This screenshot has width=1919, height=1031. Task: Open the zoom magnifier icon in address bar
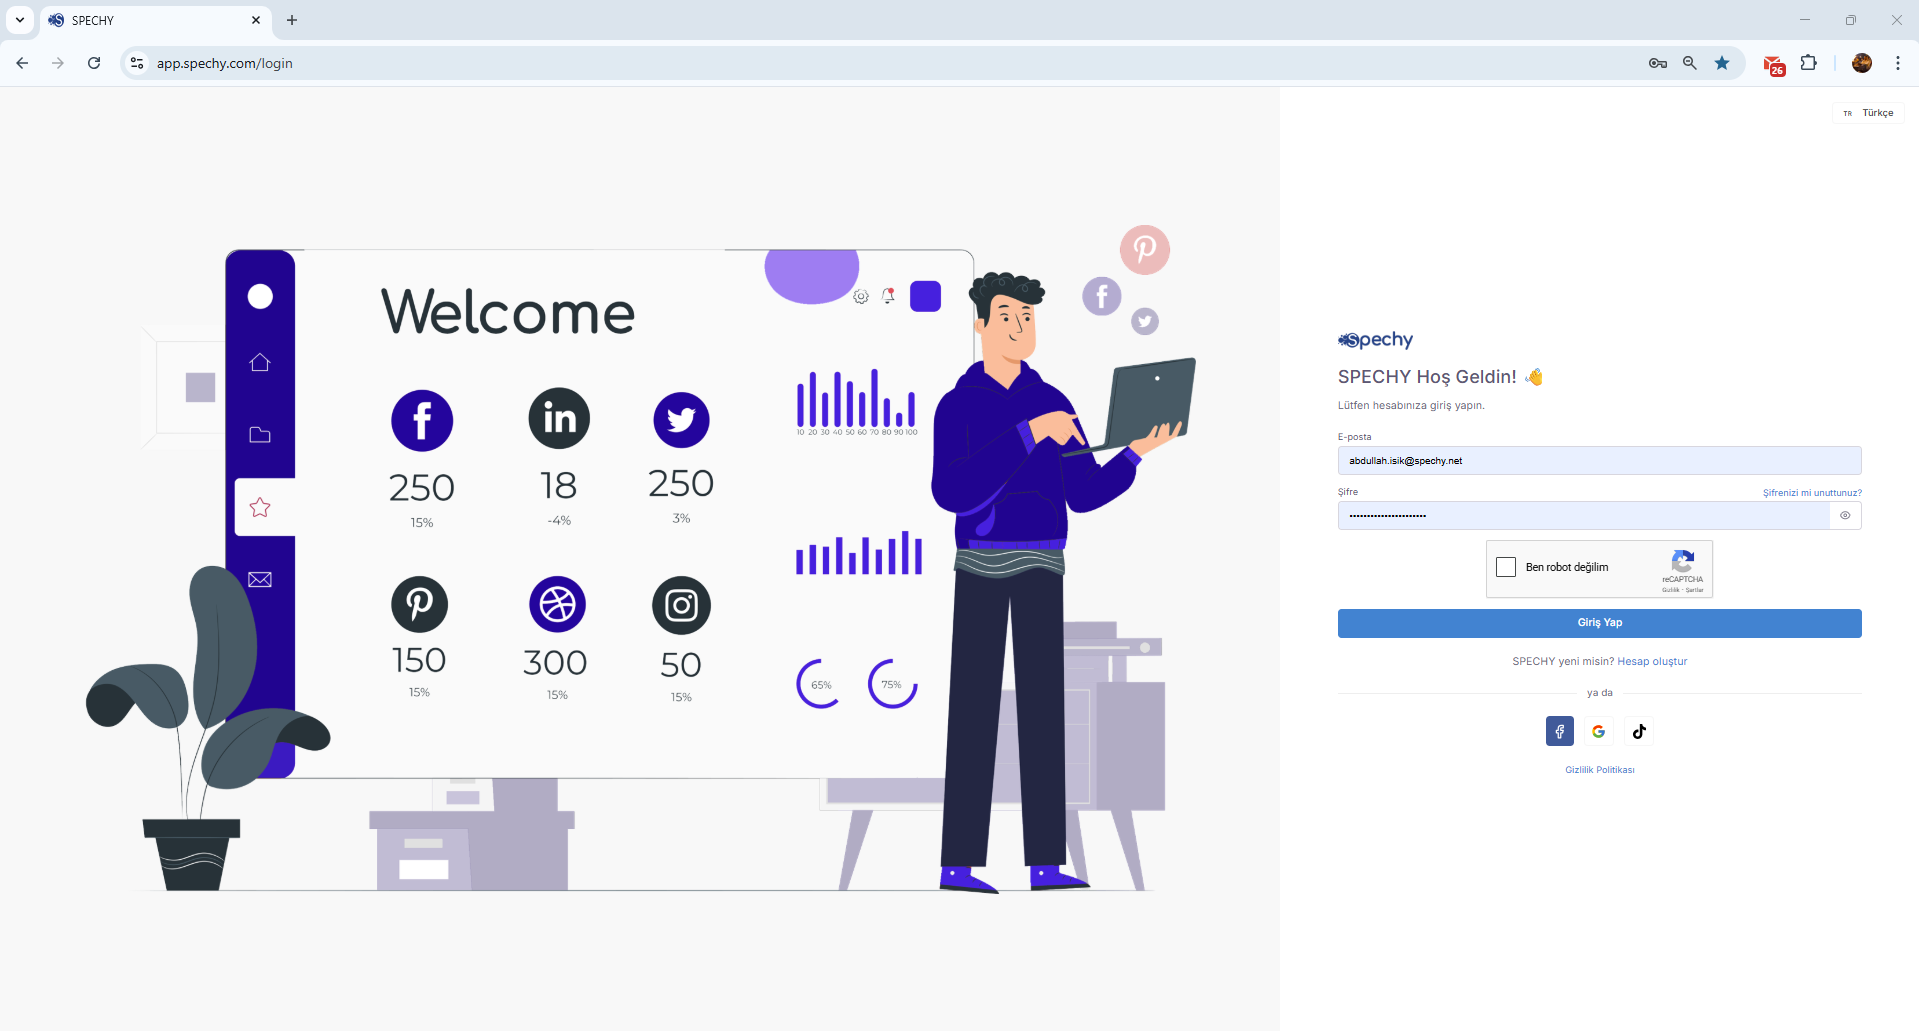coord(1690,63)
